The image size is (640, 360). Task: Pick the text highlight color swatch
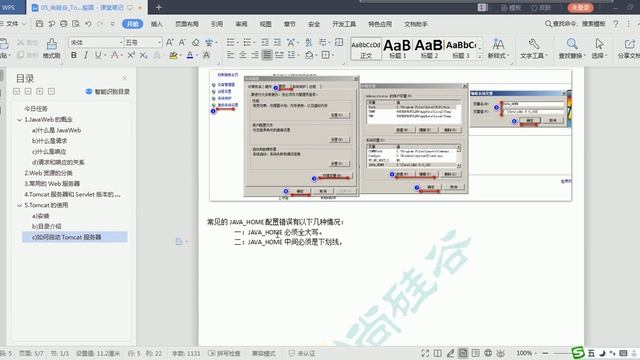(173, 55)
